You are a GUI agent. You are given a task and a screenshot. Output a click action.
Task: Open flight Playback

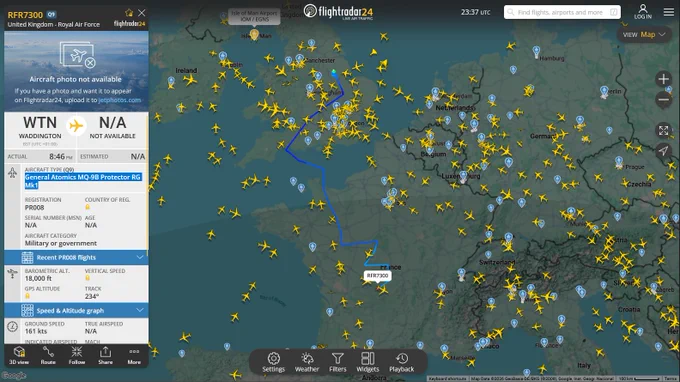tap(402, 362)
